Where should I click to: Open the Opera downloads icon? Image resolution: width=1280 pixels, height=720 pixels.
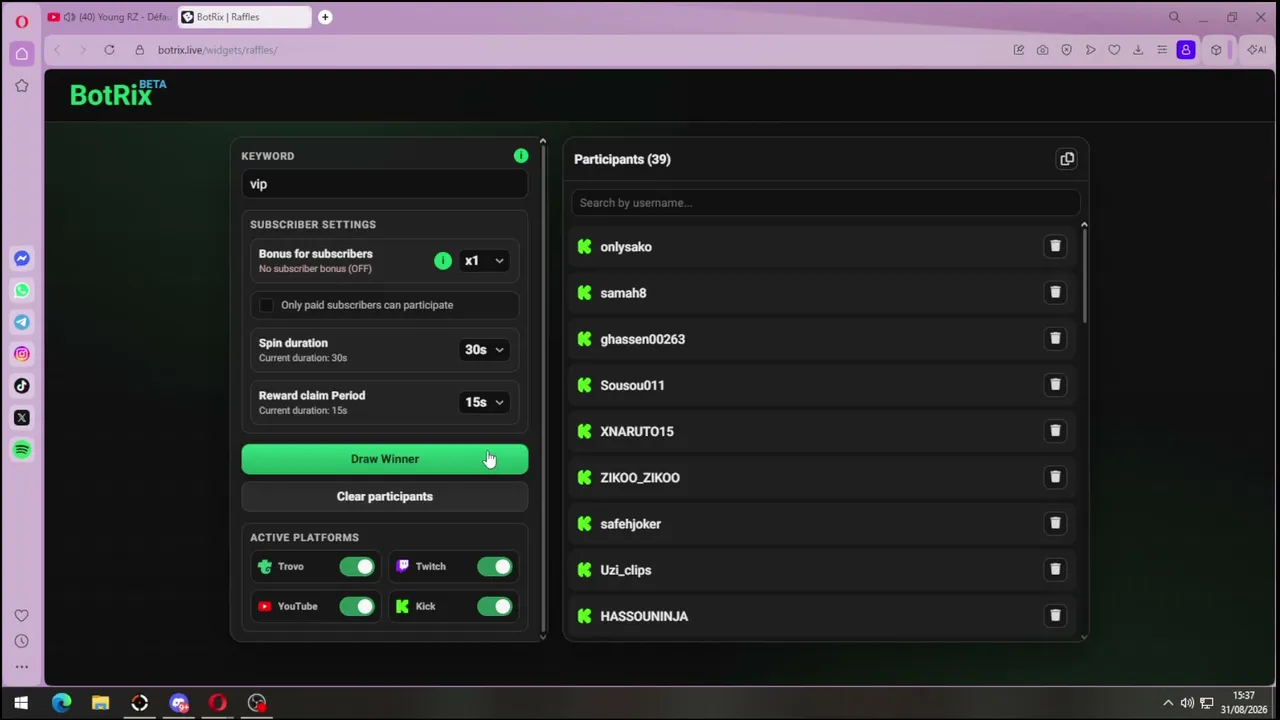click(1138, 50)
